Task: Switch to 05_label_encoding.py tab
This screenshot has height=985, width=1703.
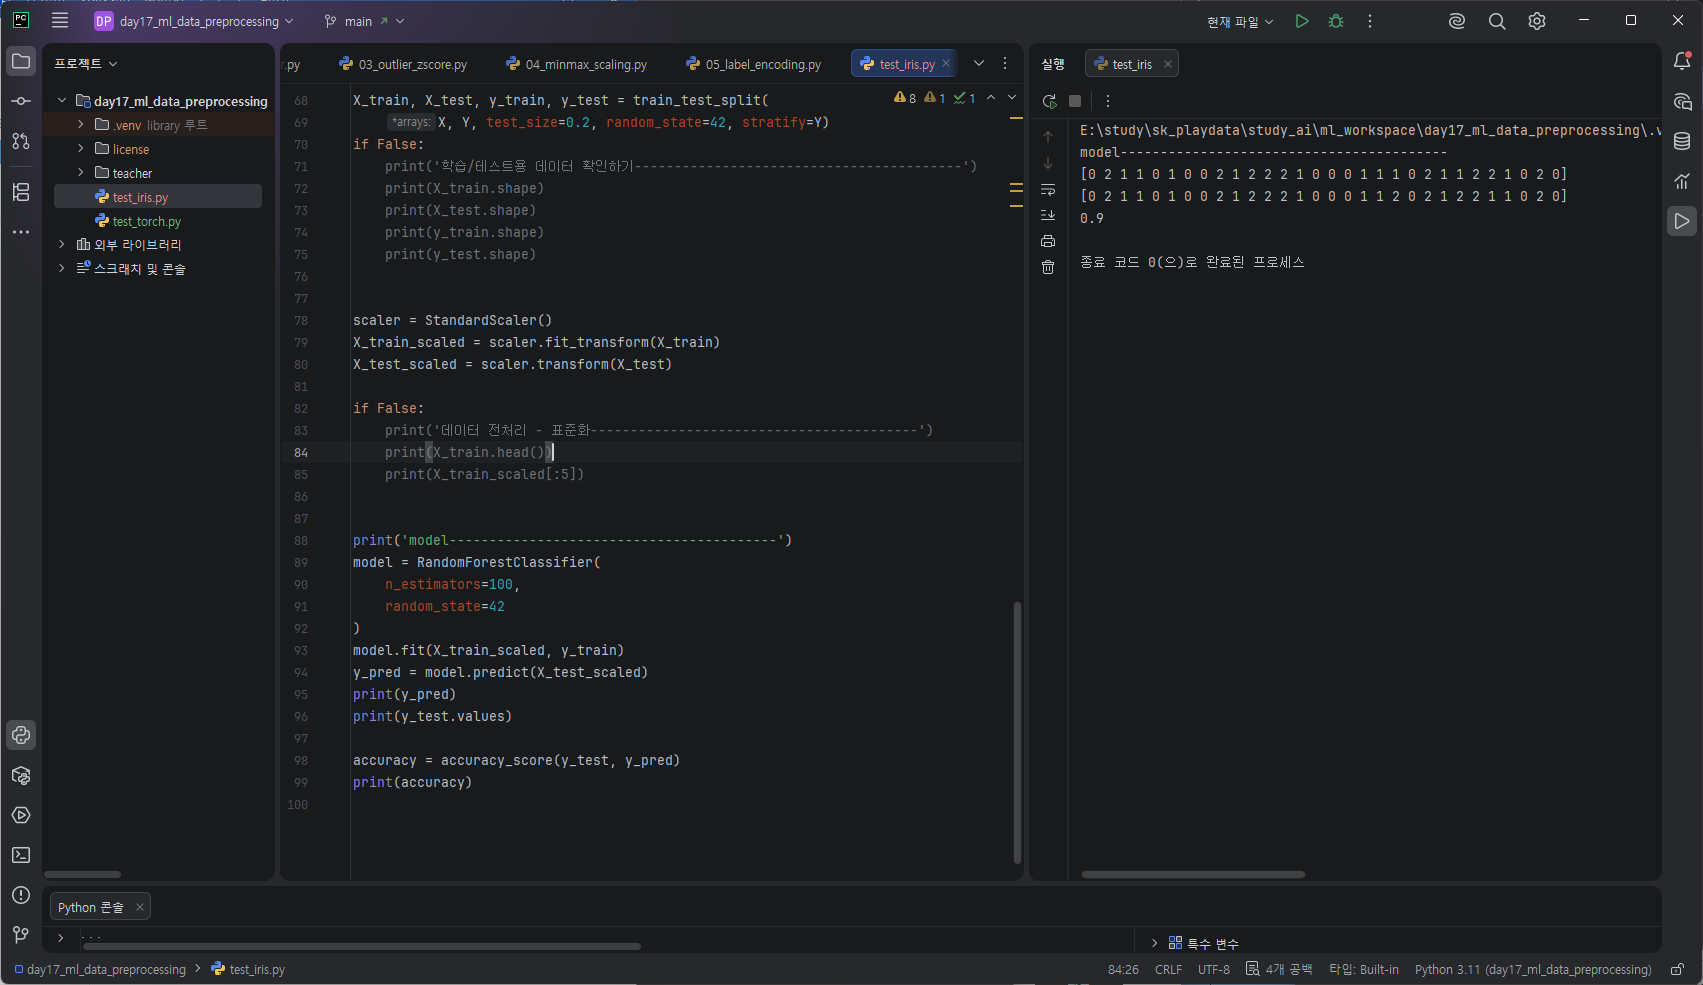Action: coord(753,64)
